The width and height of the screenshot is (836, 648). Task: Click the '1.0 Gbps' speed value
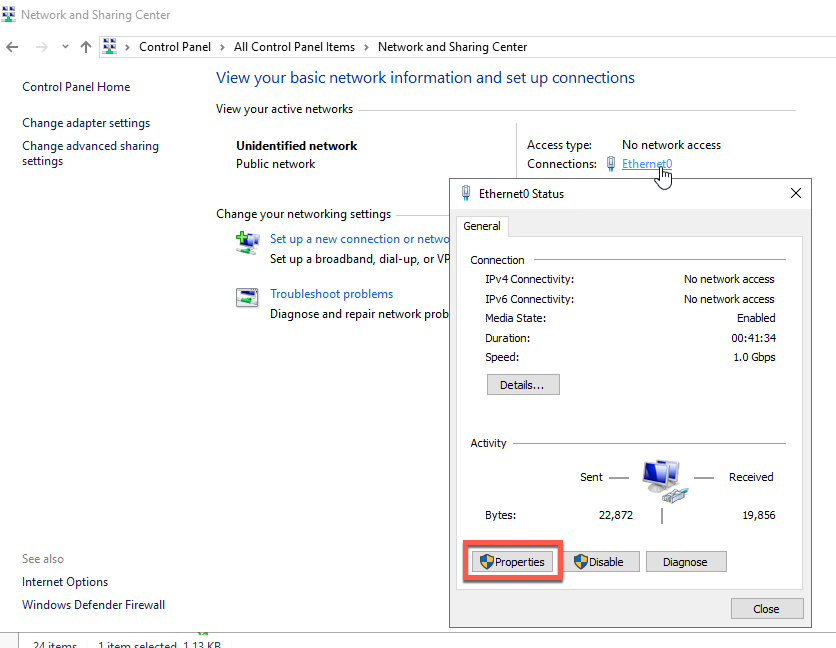[x=754, y=357]
